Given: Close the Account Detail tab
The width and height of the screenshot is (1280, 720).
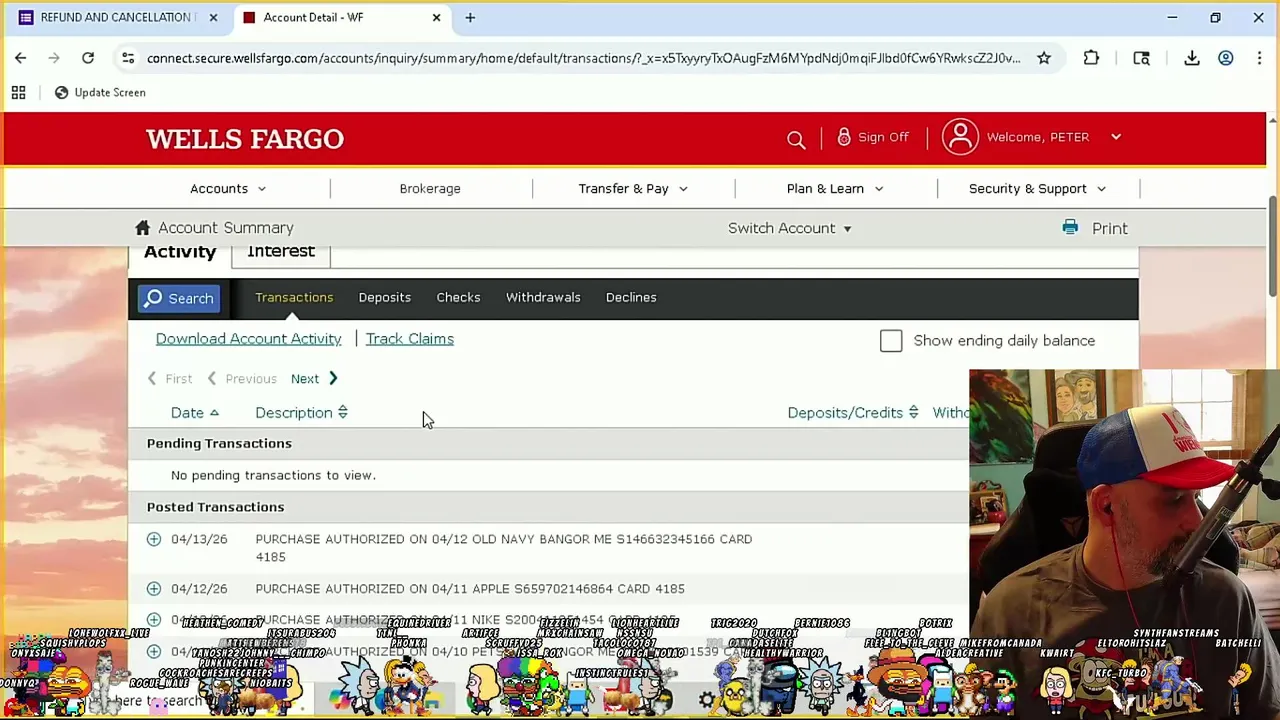Looking at the screenshot, I should point(436,17).
